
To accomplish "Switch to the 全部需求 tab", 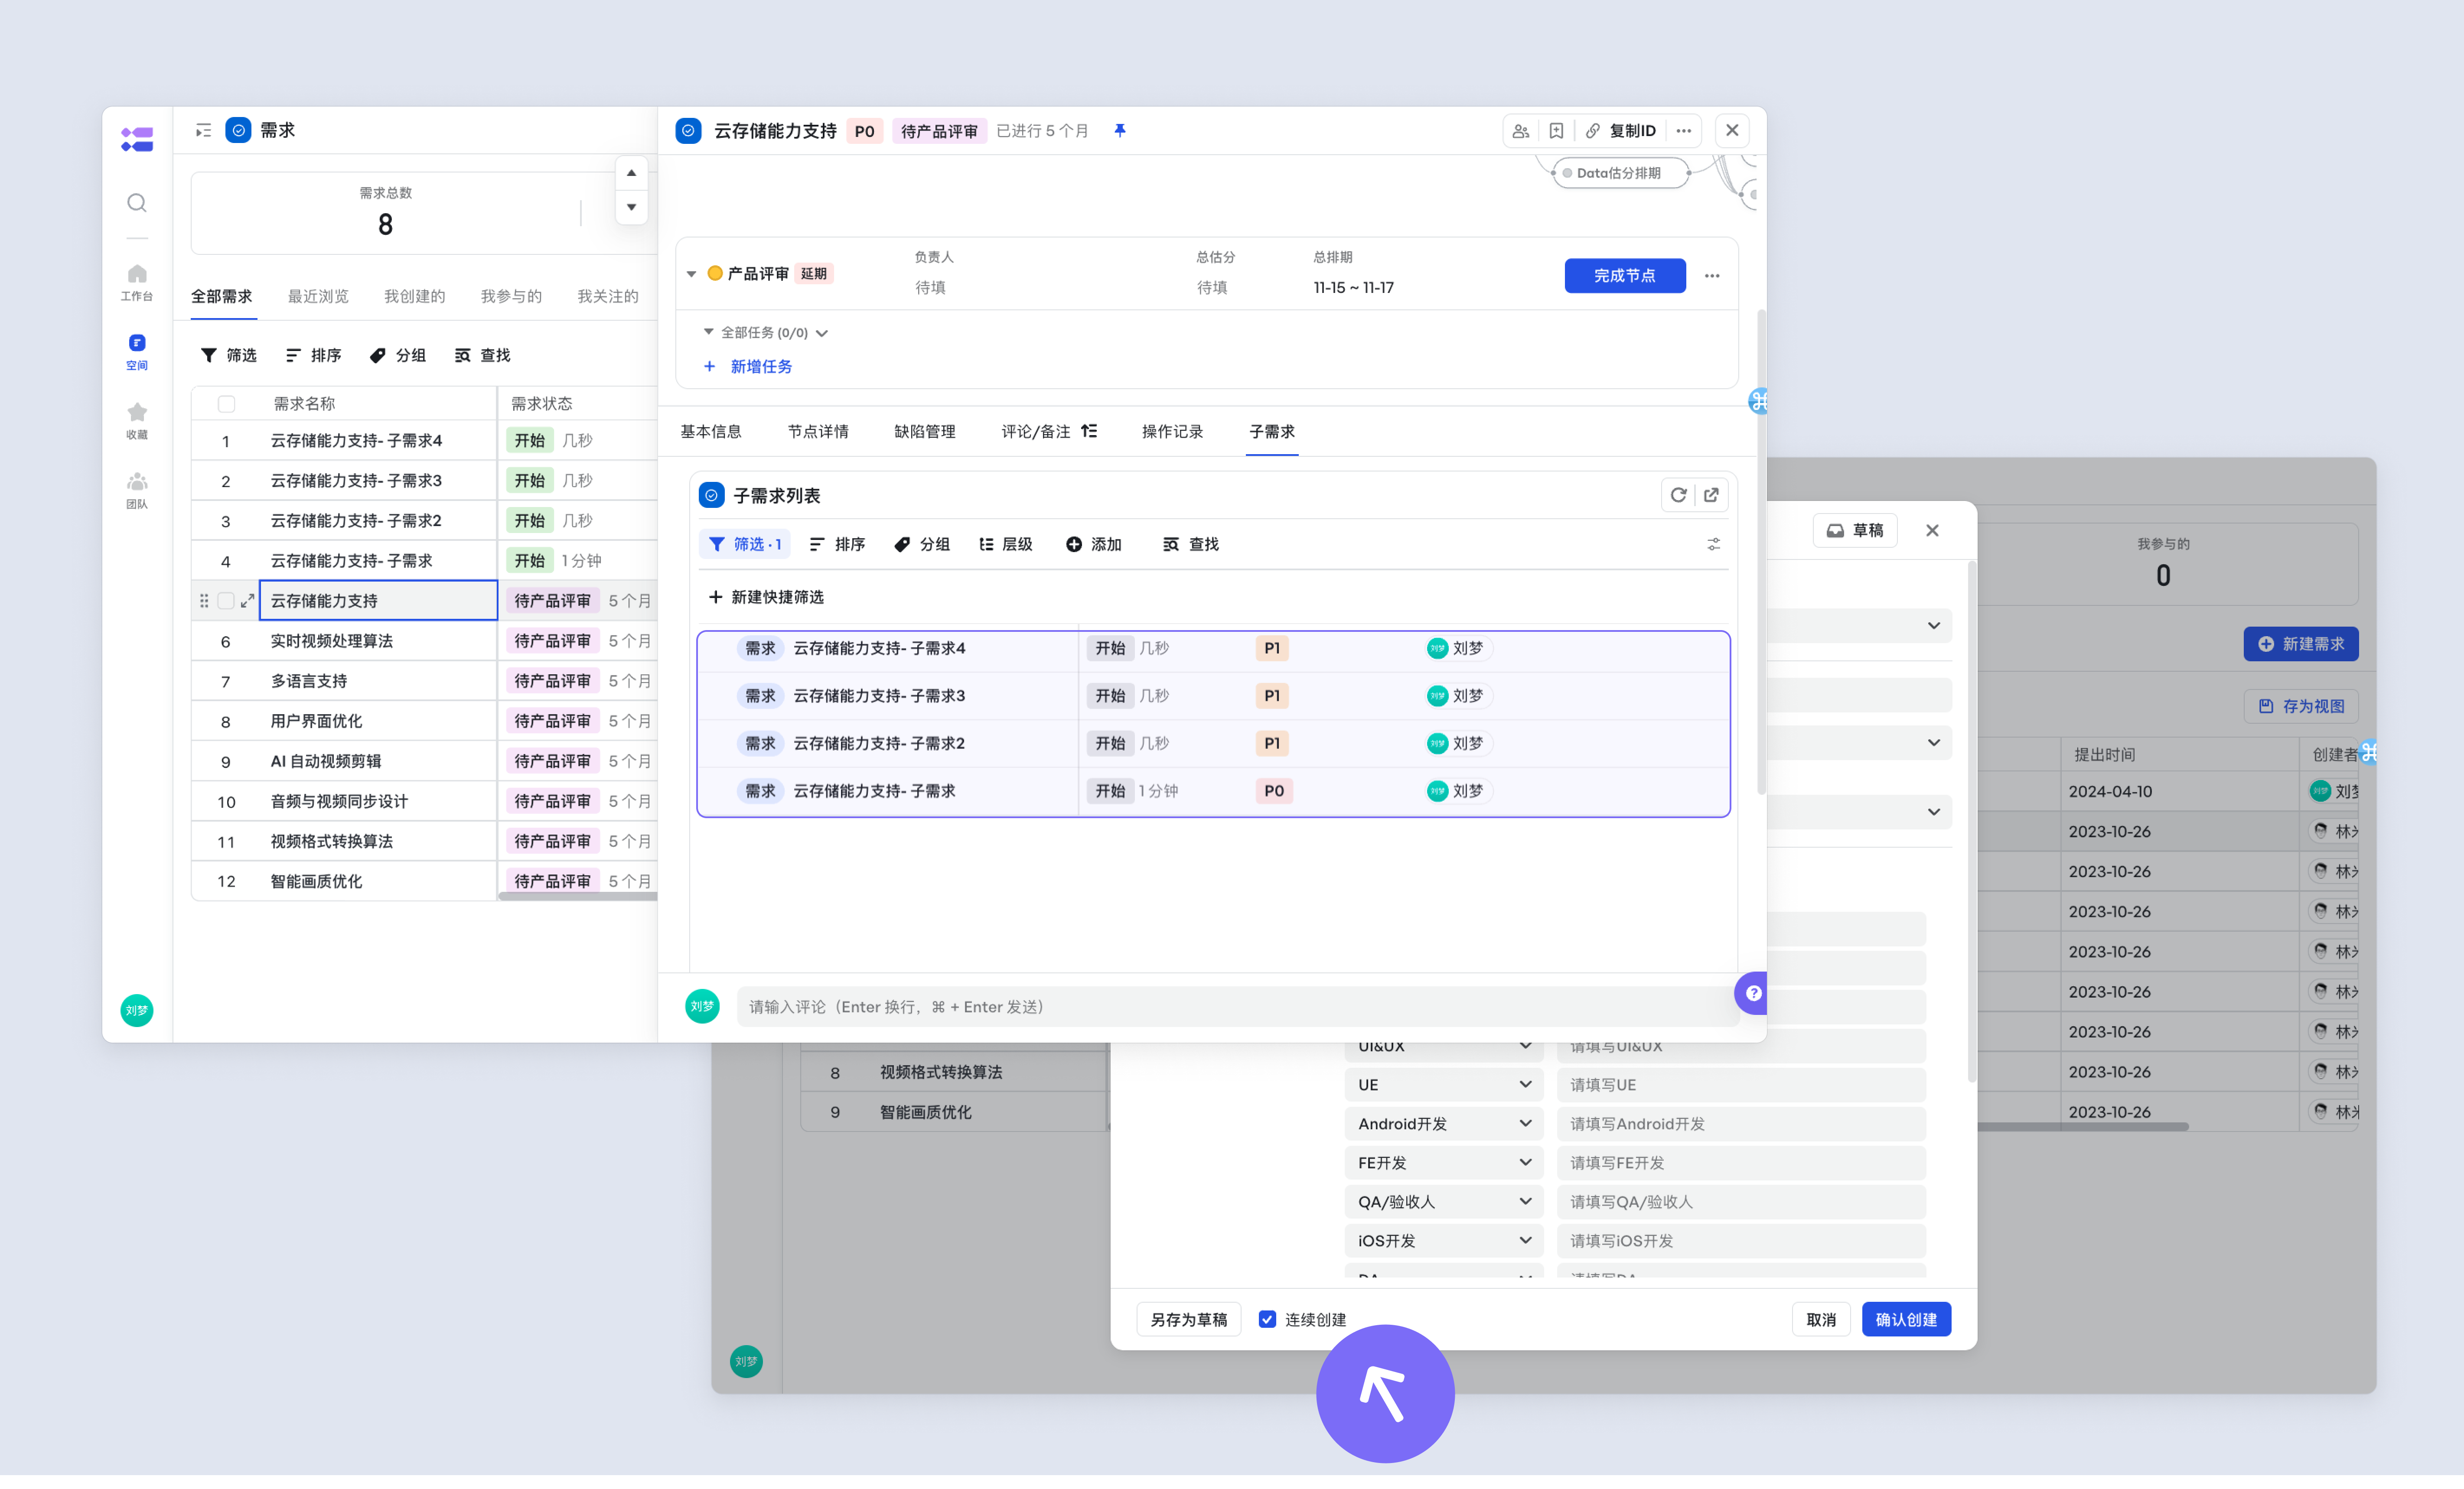I will pyautogui.click(x=222, y=297).
